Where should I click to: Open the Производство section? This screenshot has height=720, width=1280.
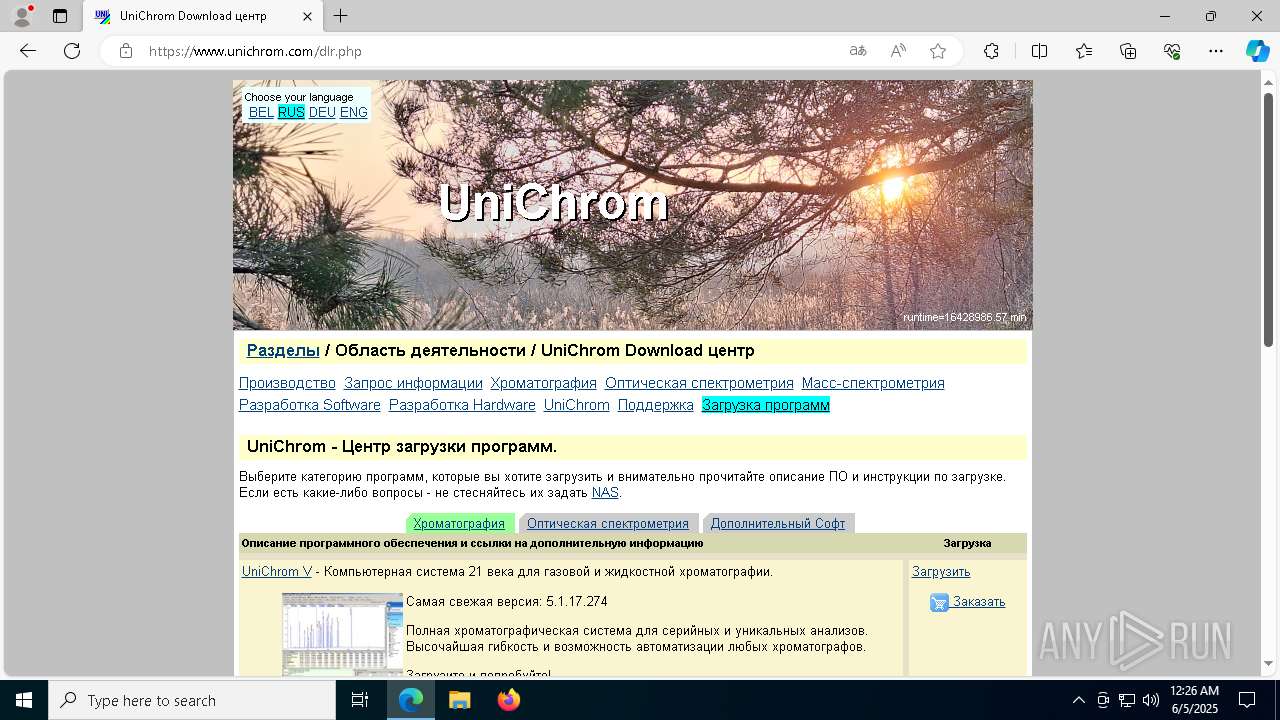287,383
